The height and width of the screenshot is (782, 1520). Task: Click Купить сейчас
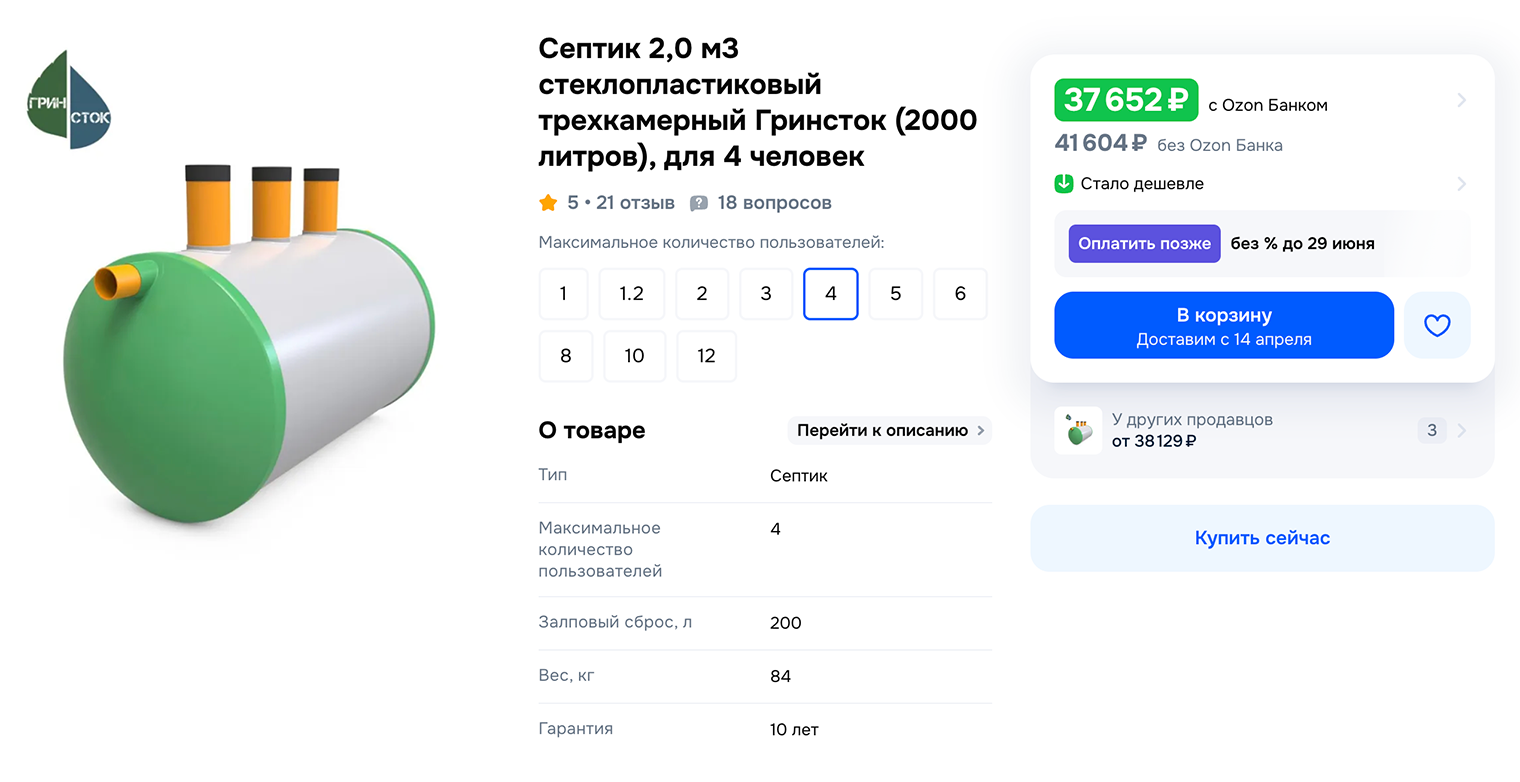(x=1262, y=537)
